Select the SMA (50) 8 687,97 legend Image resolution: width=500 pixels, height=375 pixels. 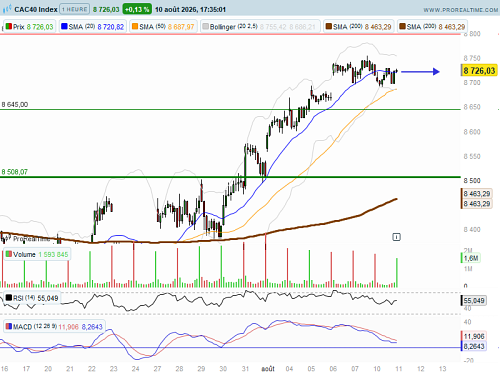pyautogui.click(x=163, y=27)
